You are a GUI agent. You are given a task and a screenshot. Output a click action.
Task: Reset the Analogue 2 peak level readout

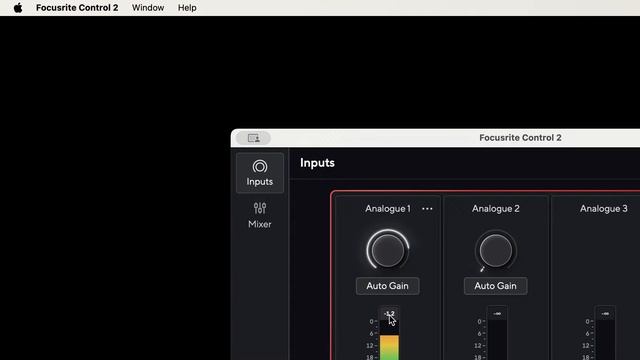coord(497,313)
